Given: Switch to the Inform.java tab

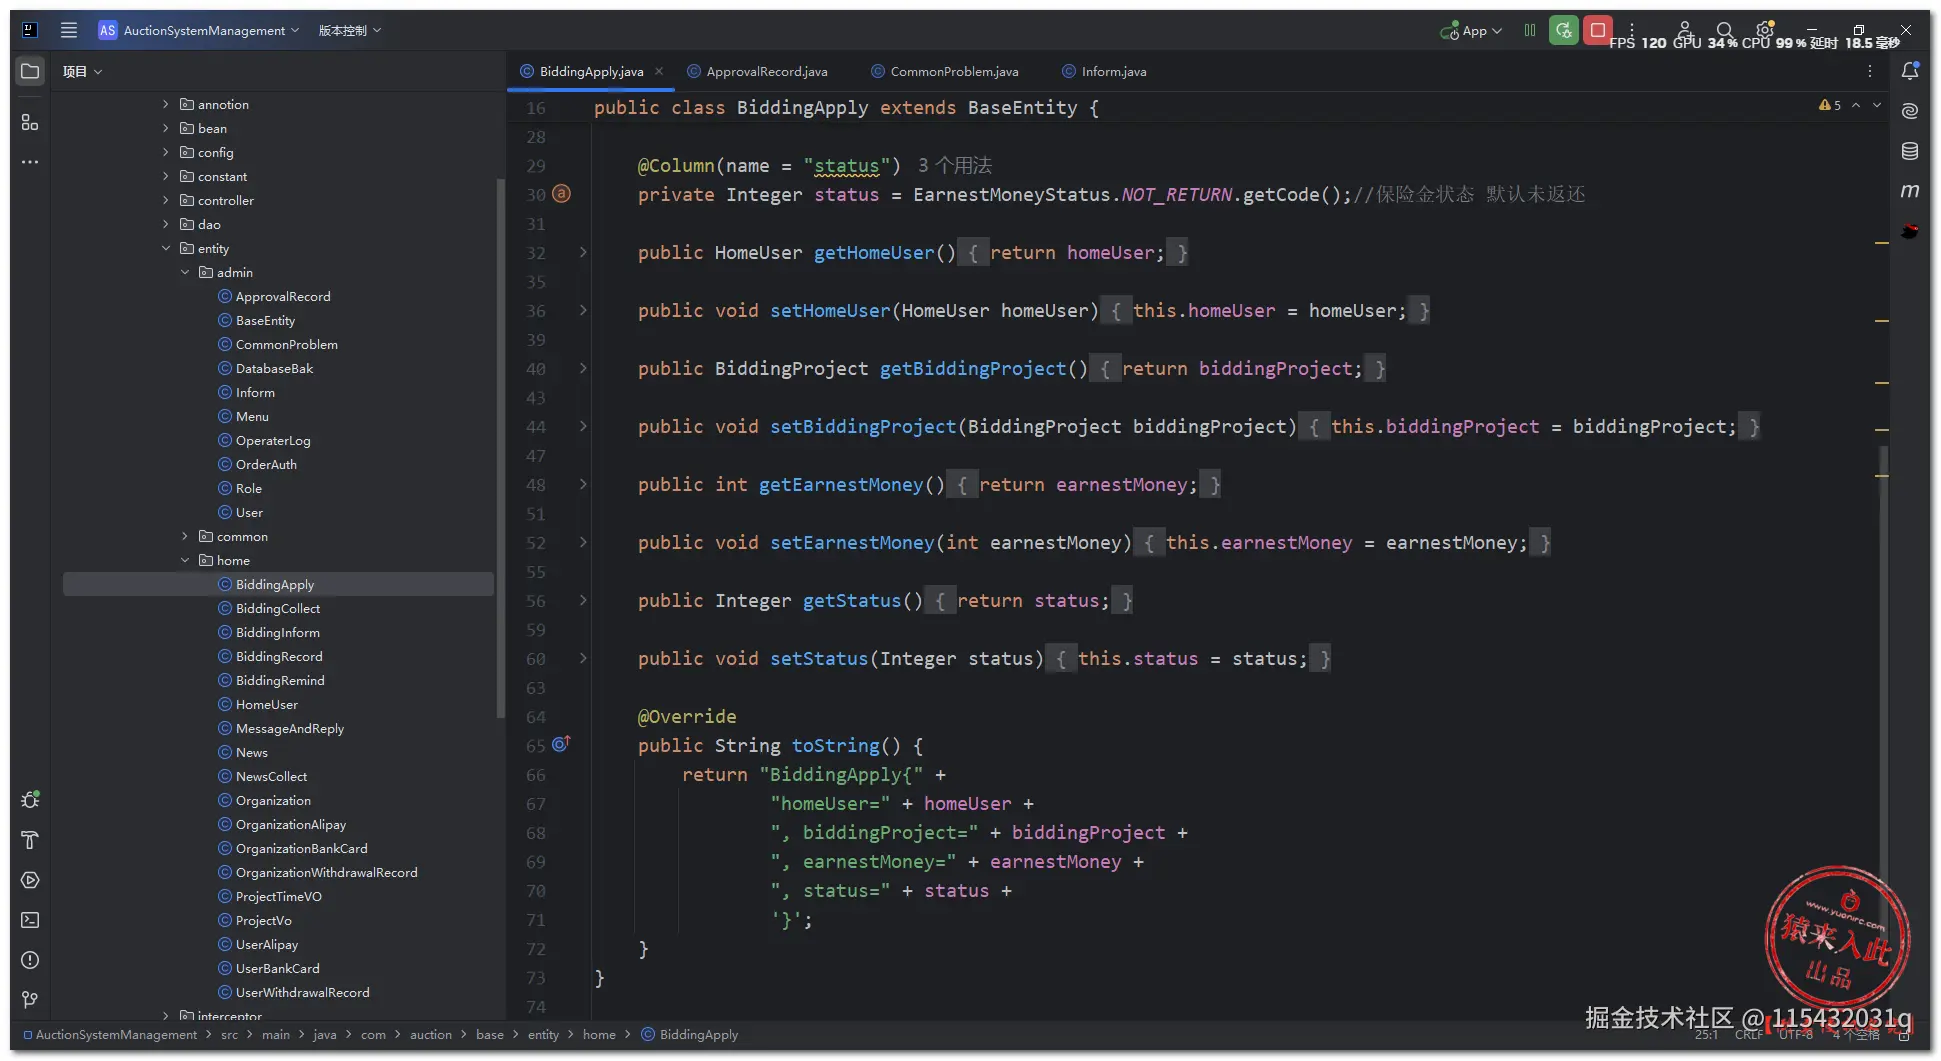Looking at the screenshot, I should coord(1105,71).
